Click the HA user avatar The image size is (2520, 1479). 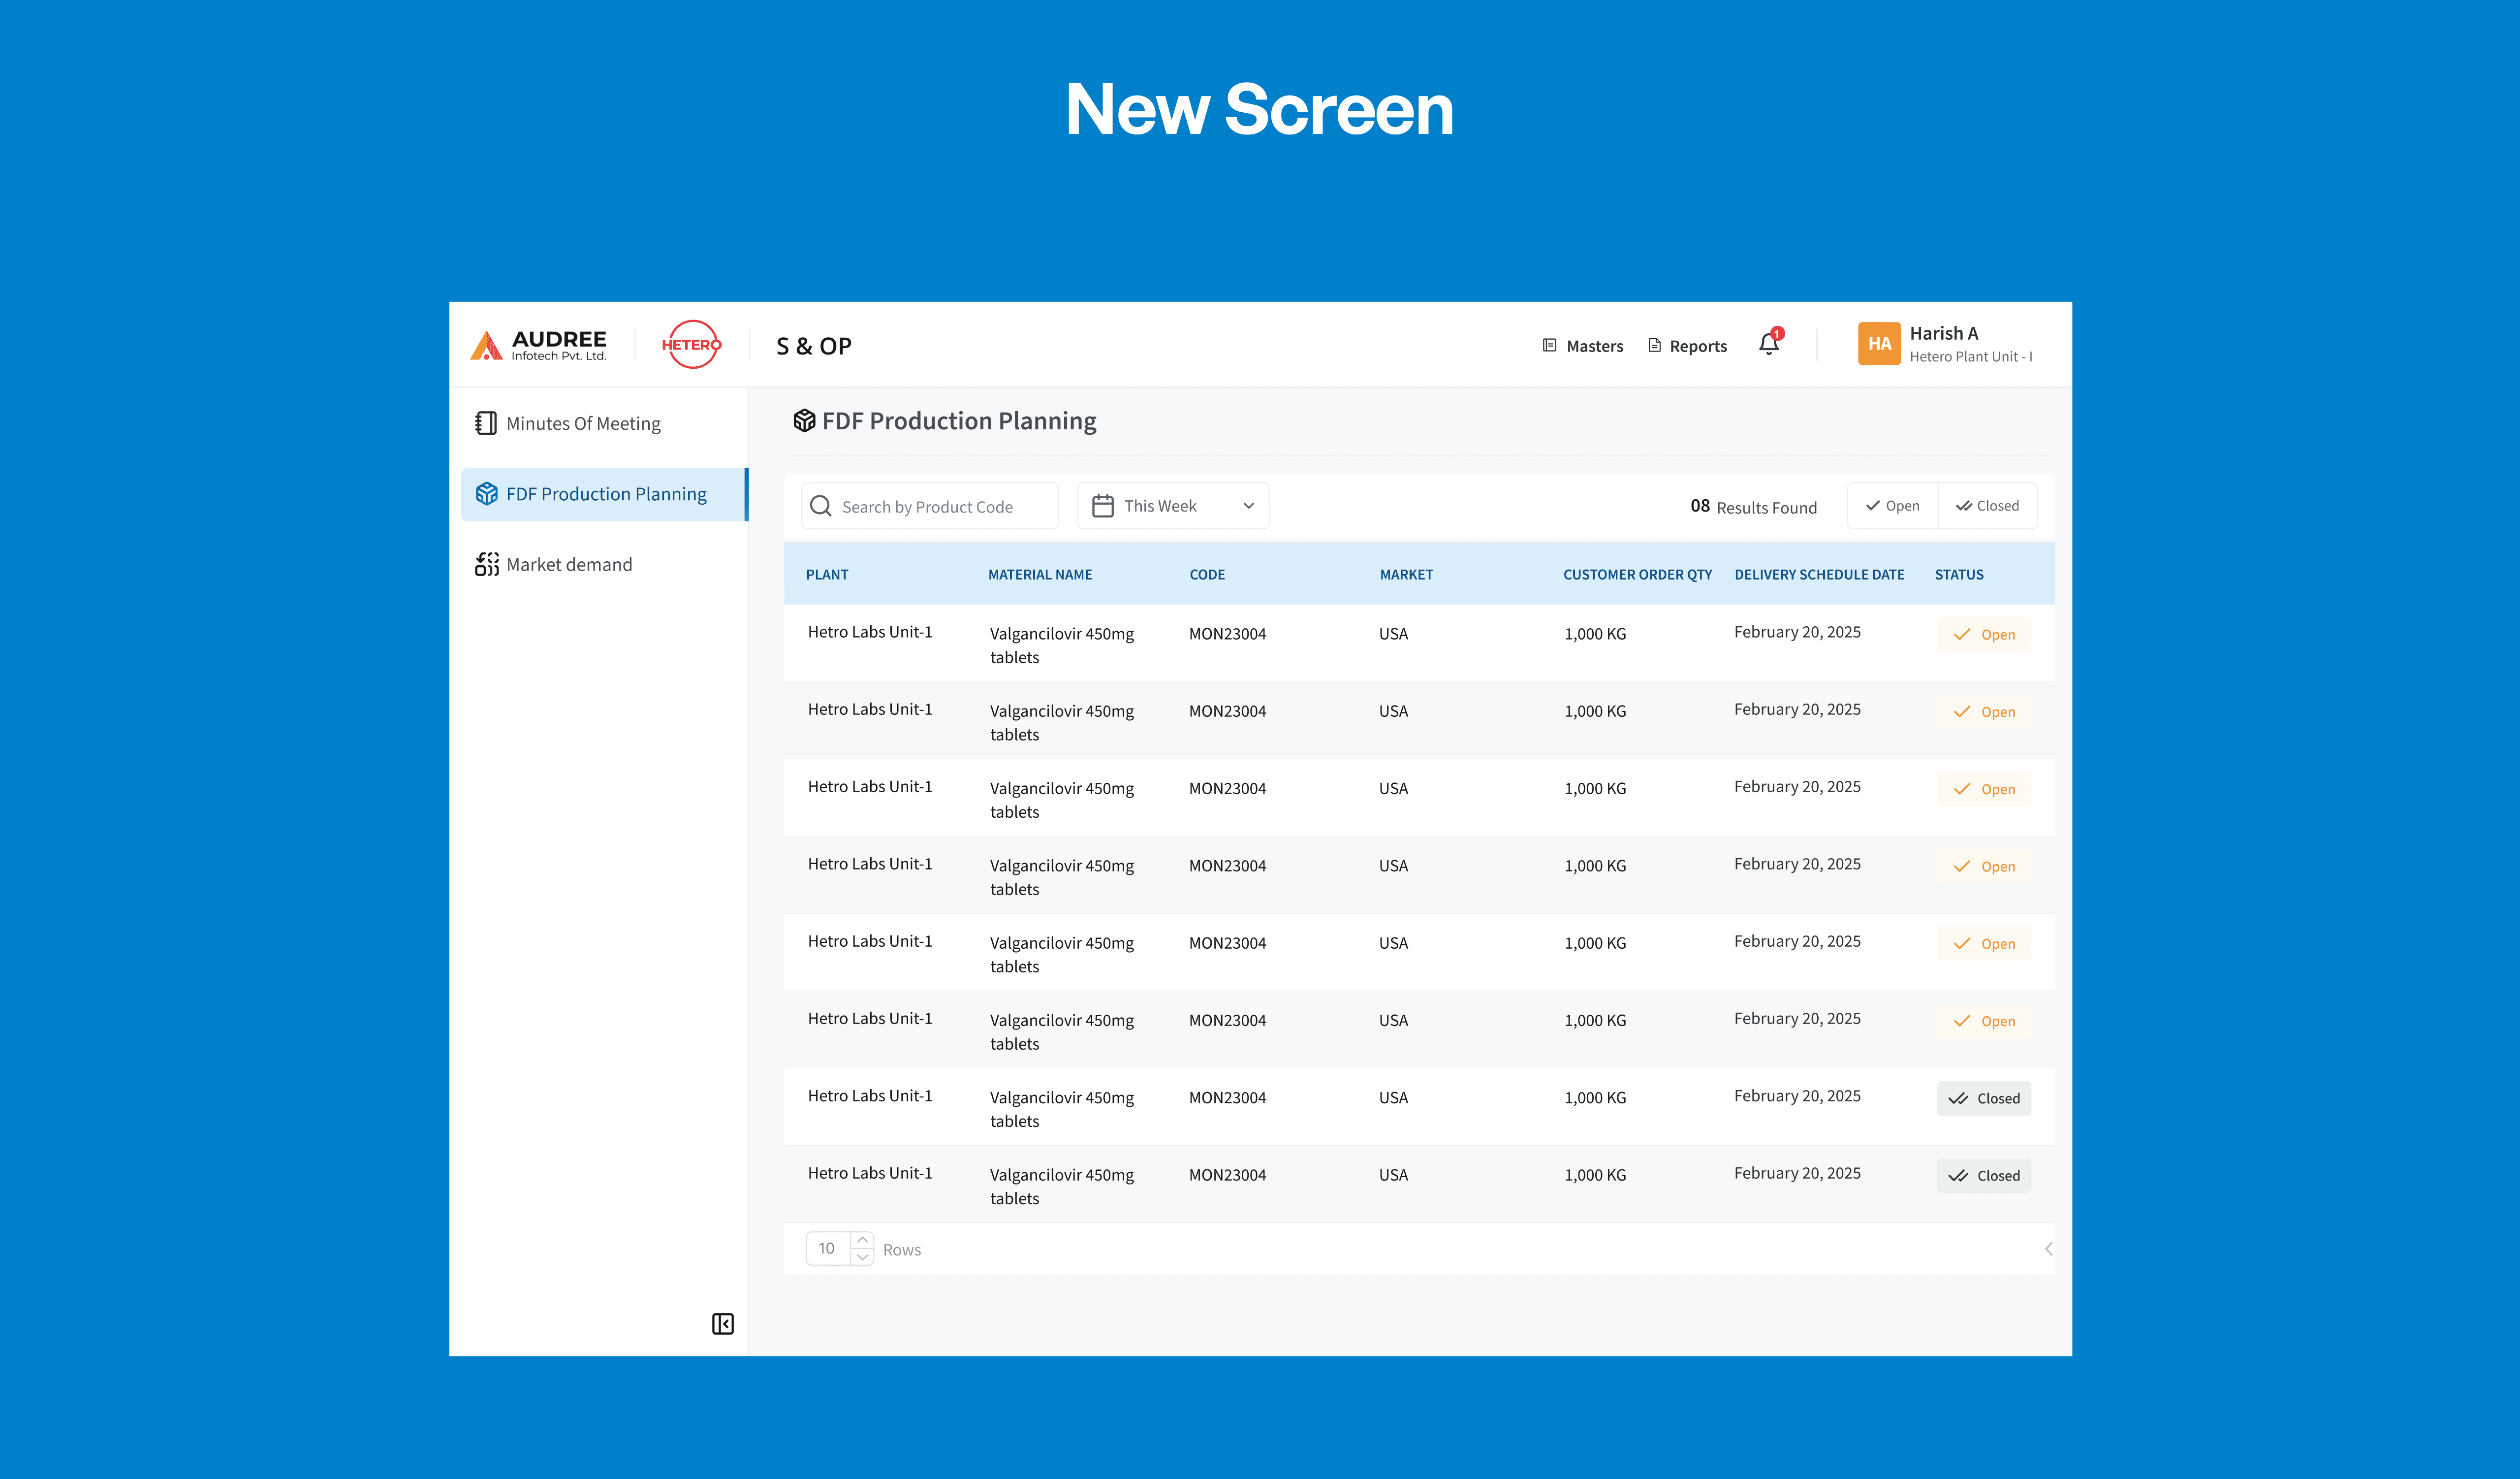point(1878,344)
